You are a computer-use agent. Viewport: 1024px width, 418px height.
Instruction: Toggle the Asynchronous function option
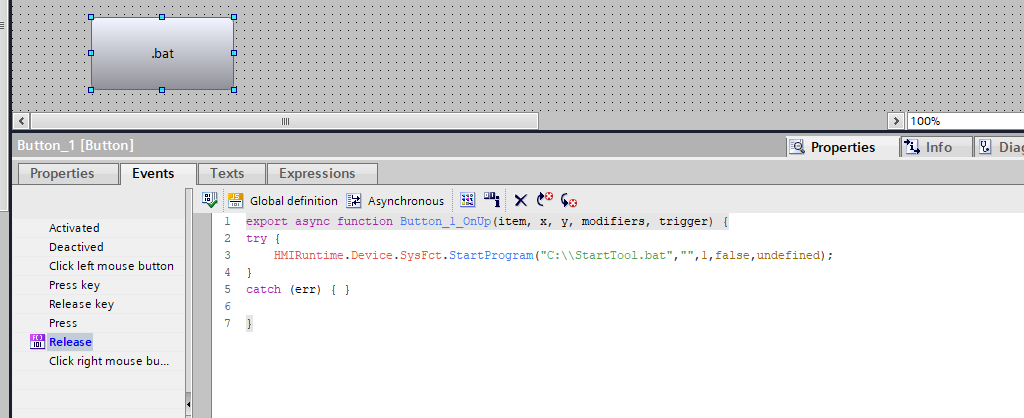(x=395, y=201)
